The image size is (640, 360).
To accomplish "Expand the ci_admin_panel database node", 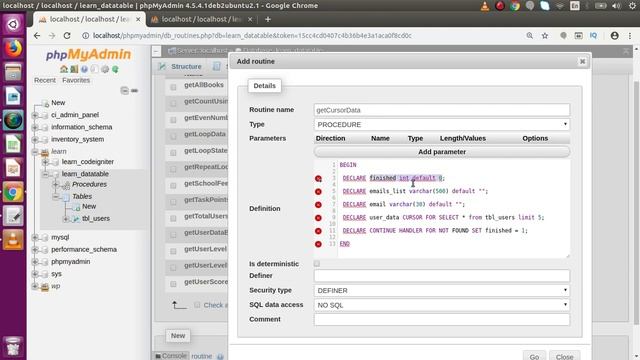I will click(x=35, y=115).
